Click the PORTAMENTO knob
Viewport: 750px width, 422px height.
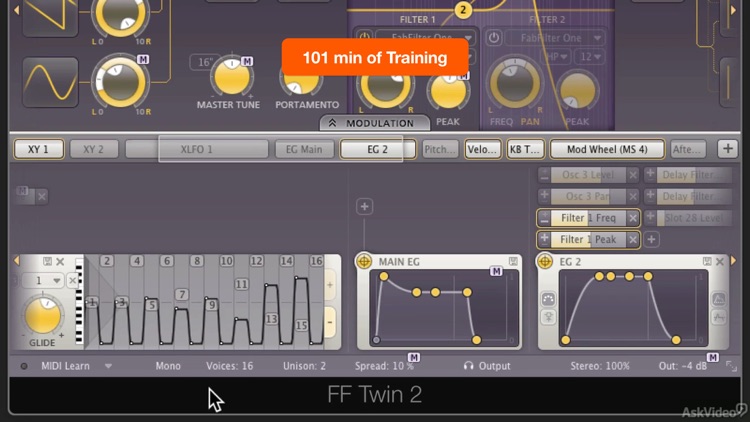tap(300, 84)
